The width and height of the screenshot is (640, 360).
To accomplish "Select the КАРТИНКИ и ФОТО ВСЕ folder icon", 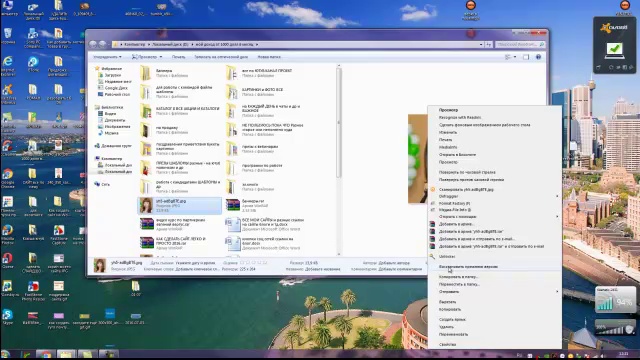I will point(232,92).
